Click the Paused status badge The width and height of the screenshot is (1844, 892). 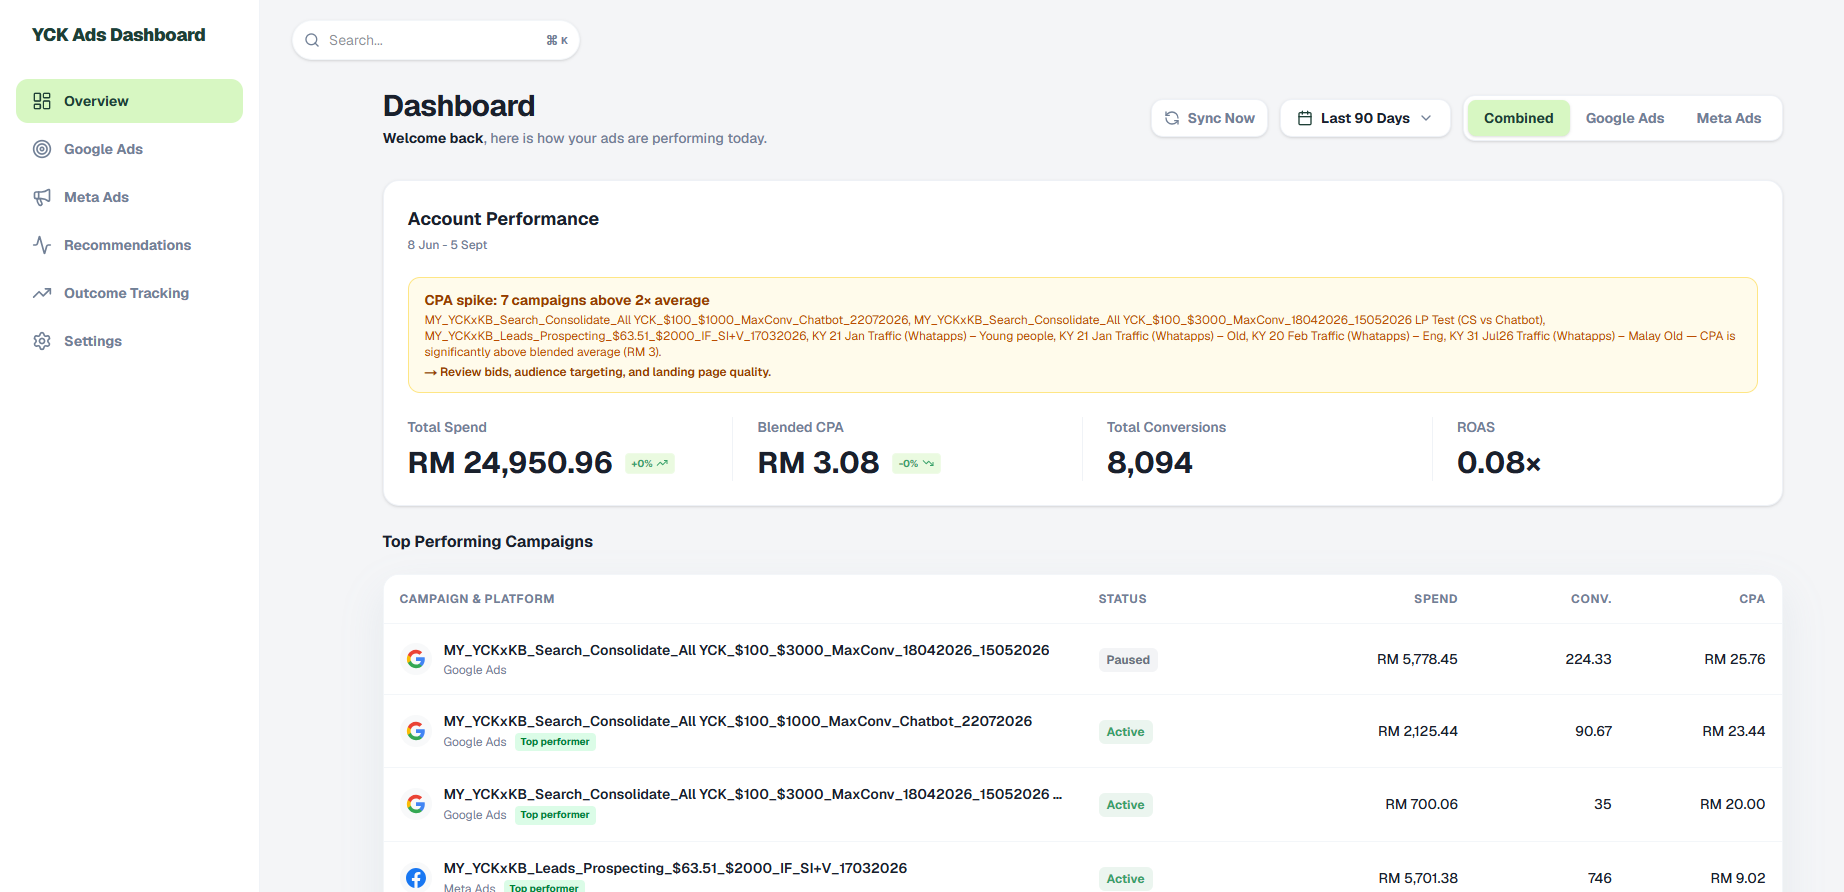[x=1128, y=660]
